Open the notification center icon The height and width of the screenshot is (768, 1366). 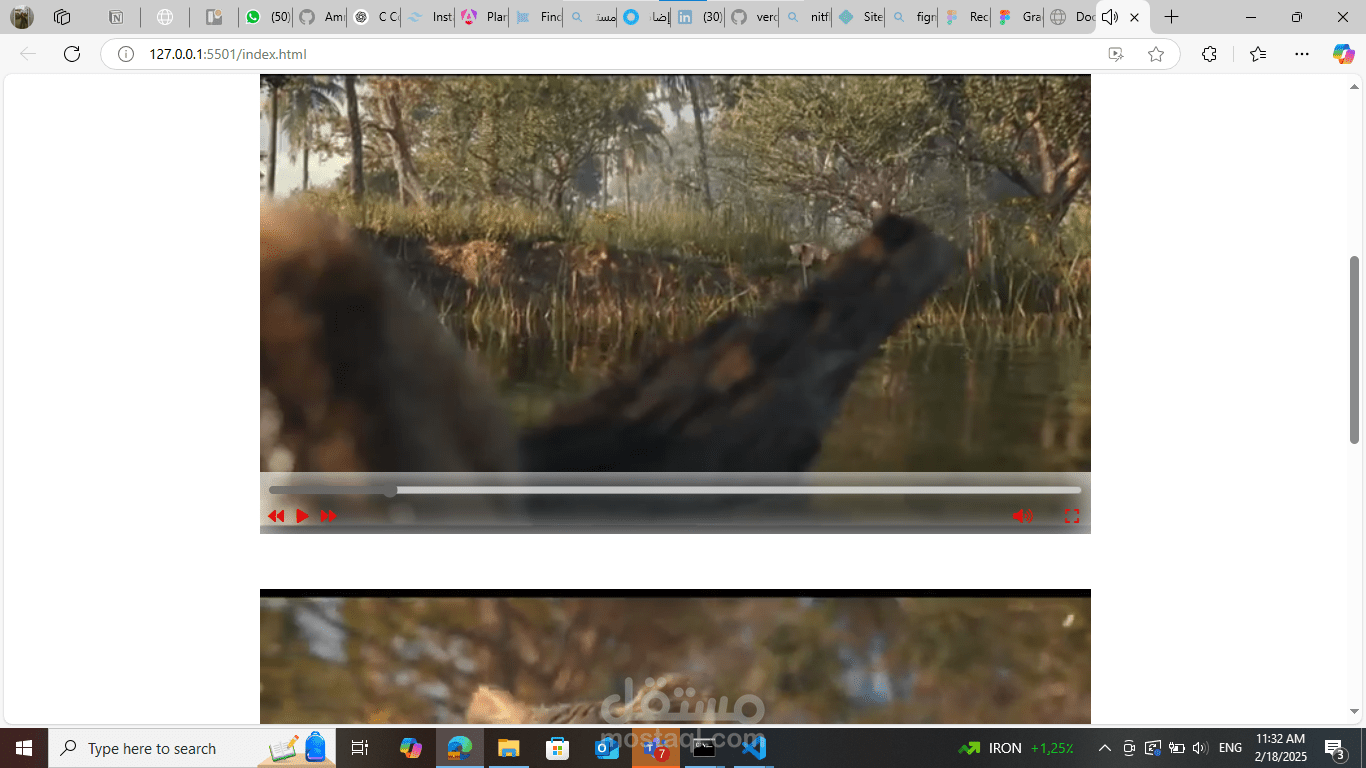click(1335, 748)
